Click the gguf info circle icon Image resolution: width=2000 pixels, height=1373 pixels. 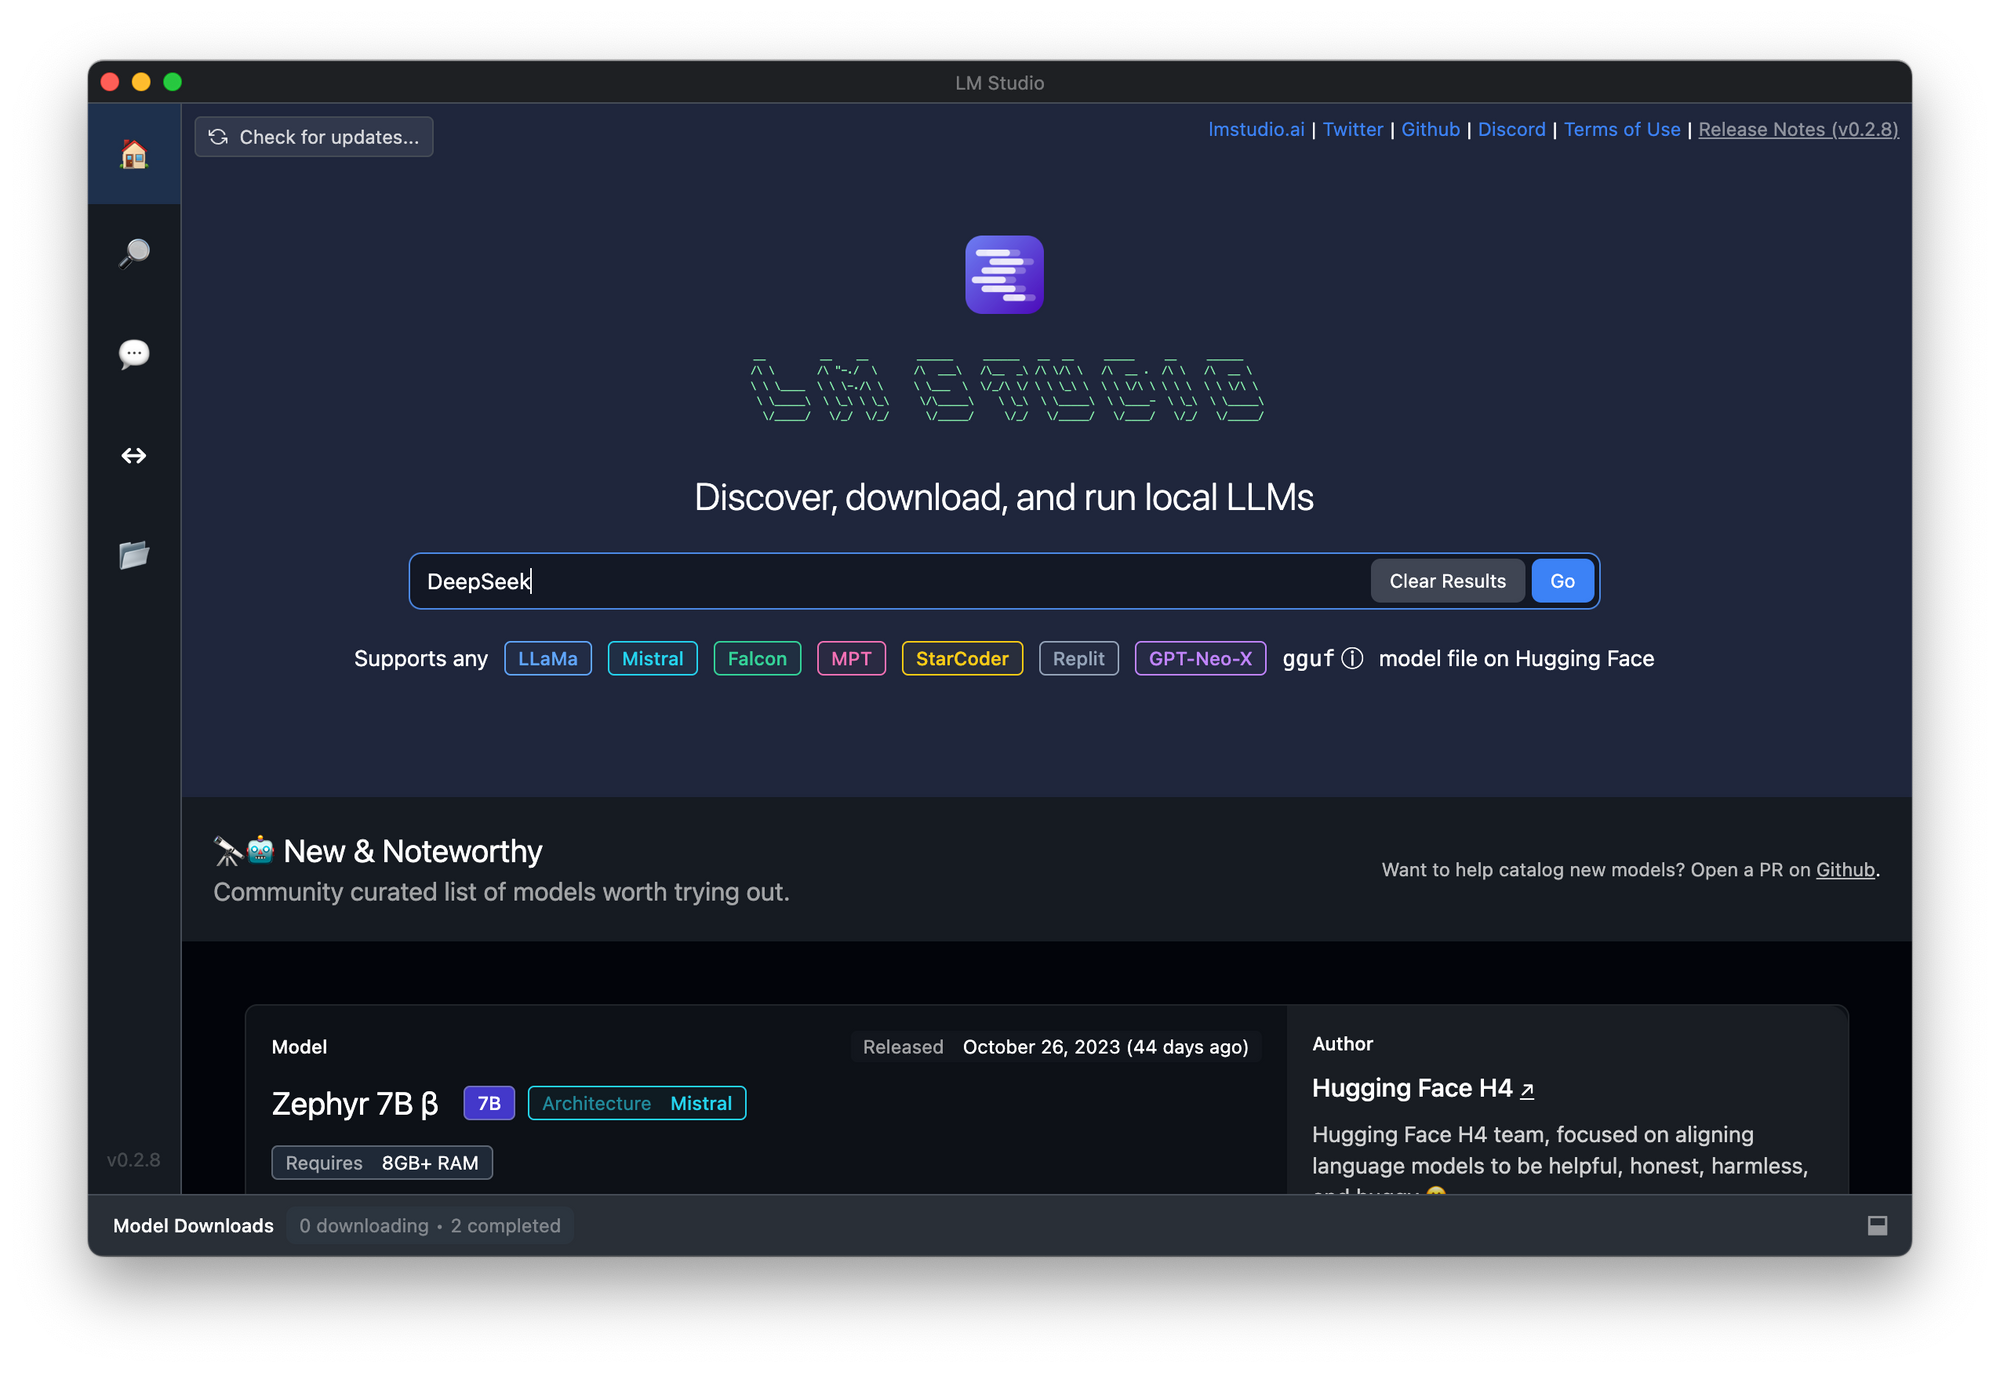coord(1352,658)
